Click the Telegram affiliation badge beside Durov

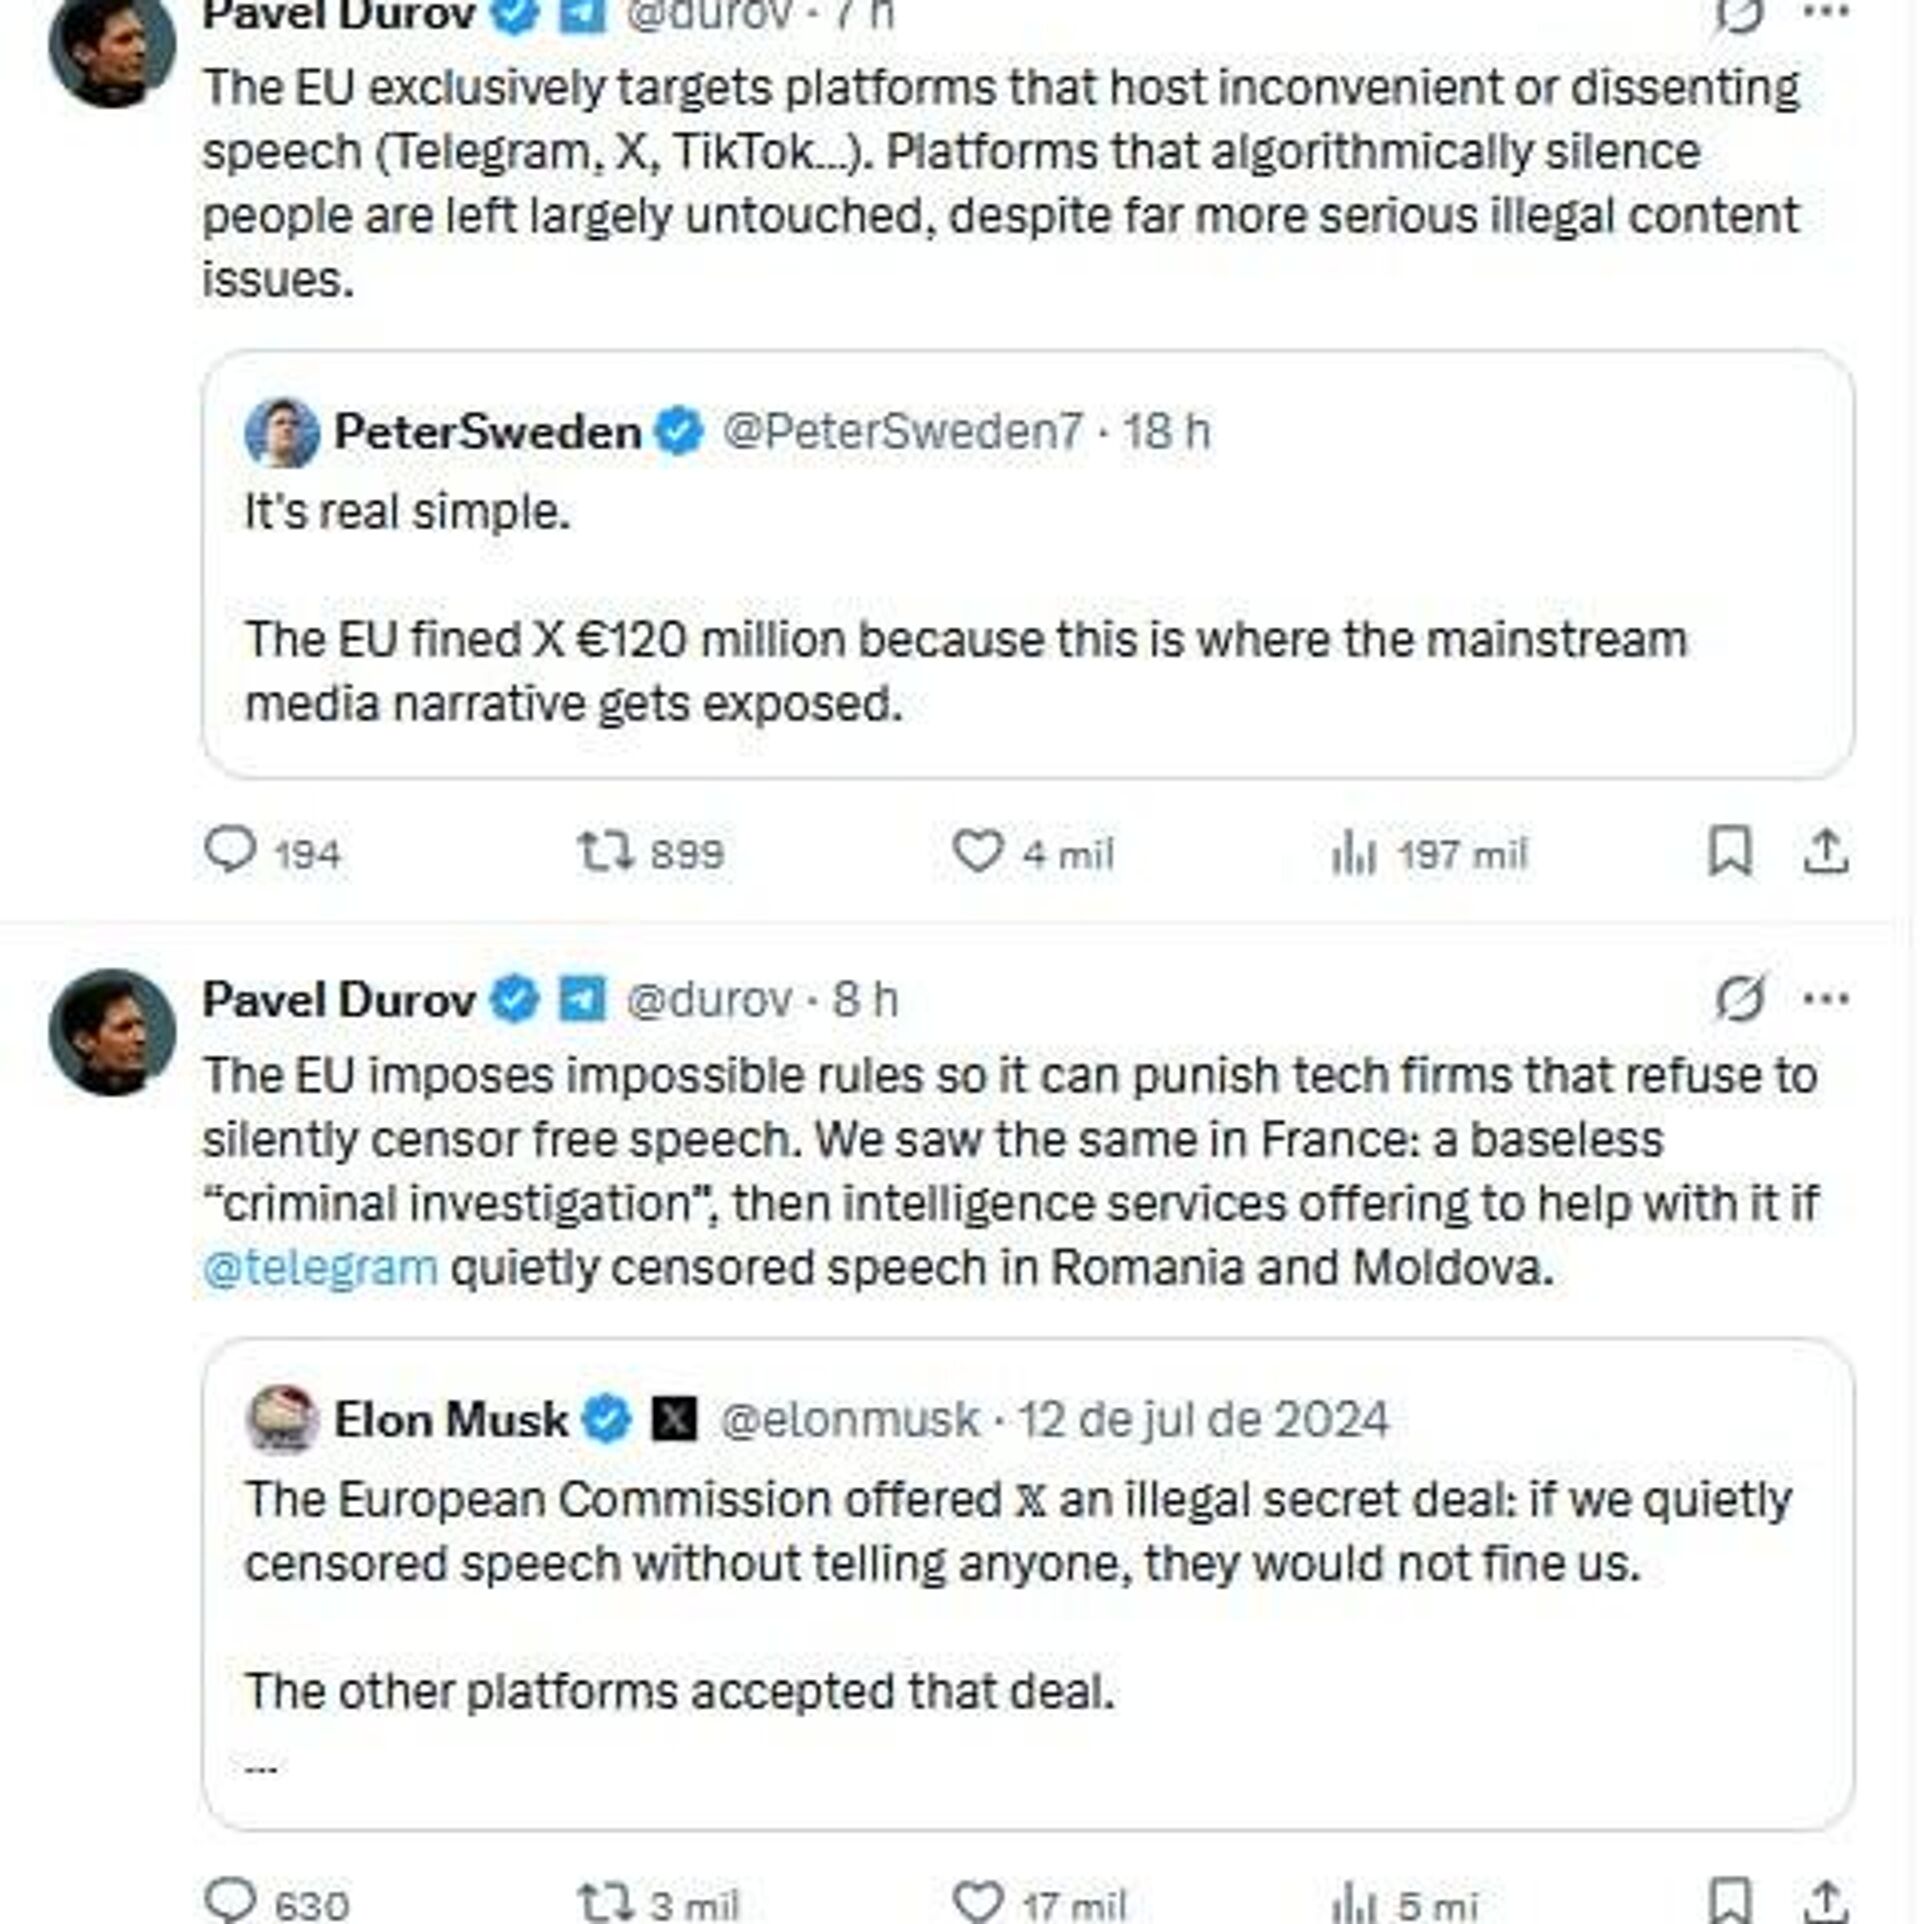[x=581, y=999]
